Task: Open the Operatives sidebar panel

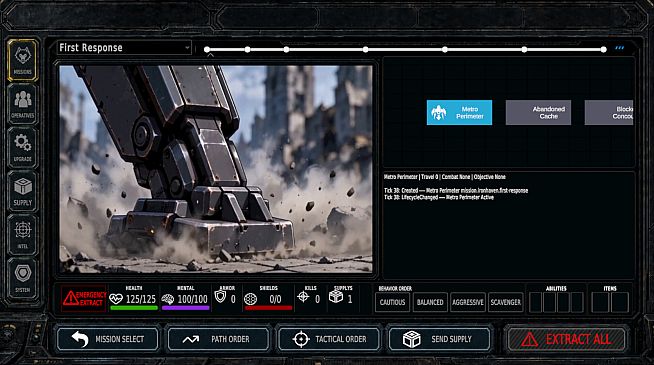Action: pos(23,104)
